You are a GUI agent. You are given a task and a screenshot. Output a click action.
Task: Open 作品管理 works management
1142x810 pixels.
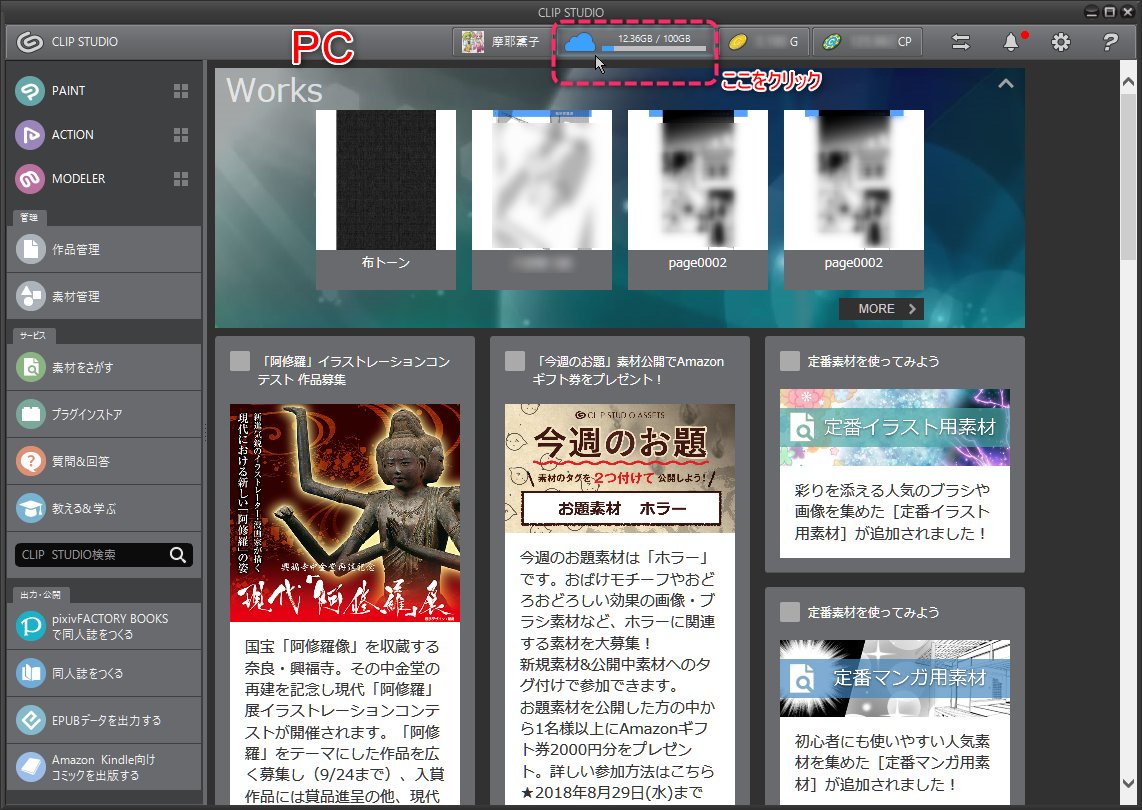coord(104,249)
